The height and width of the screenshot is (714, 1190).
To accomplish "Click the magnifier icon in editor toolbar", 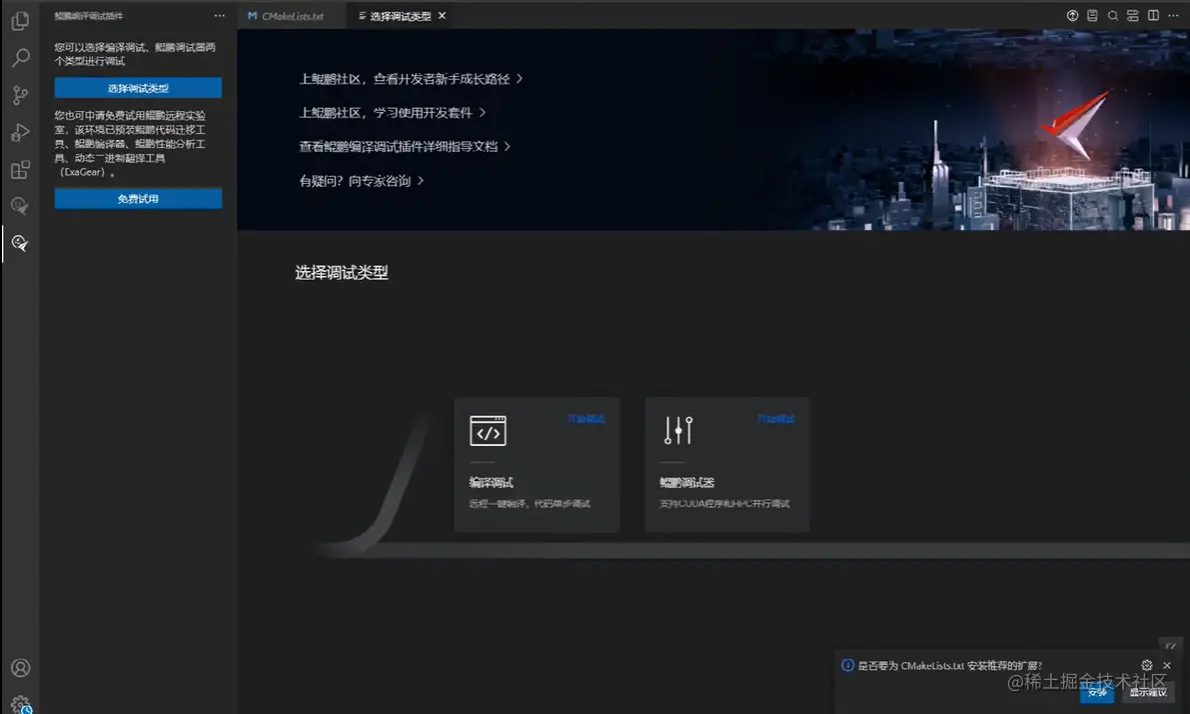I will tap(1113, 15).
